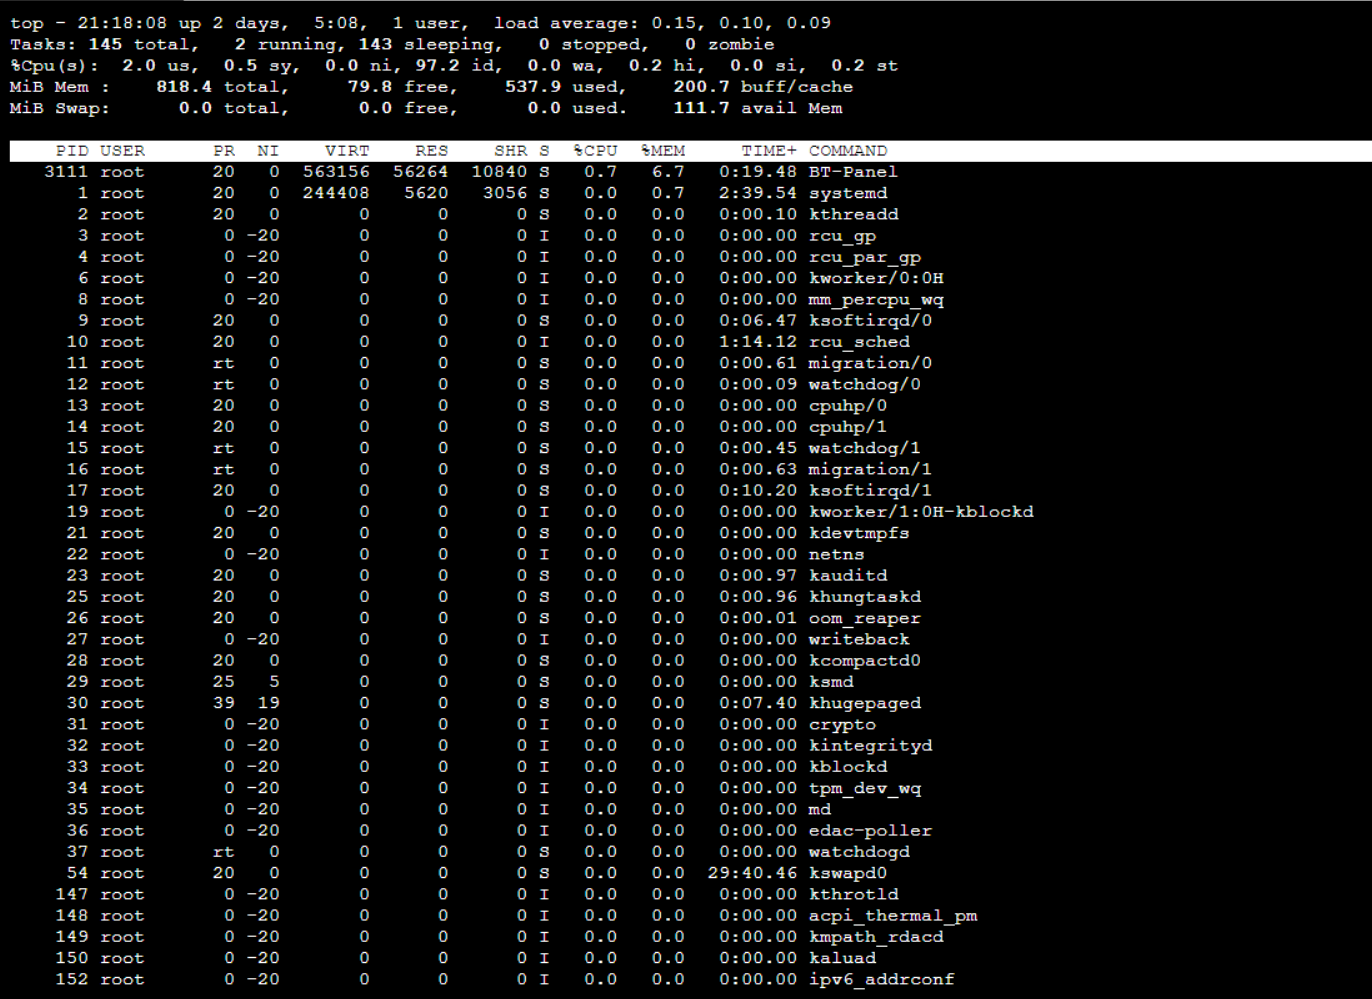Viewport: 1372px width, 999px height.
Task: Click kblockd command in the PID 33 row
Action: coord(848,767)
